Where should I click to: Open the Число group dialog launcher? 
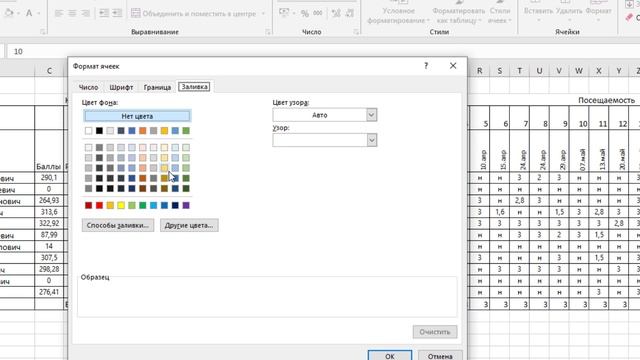tap(356, 32)
